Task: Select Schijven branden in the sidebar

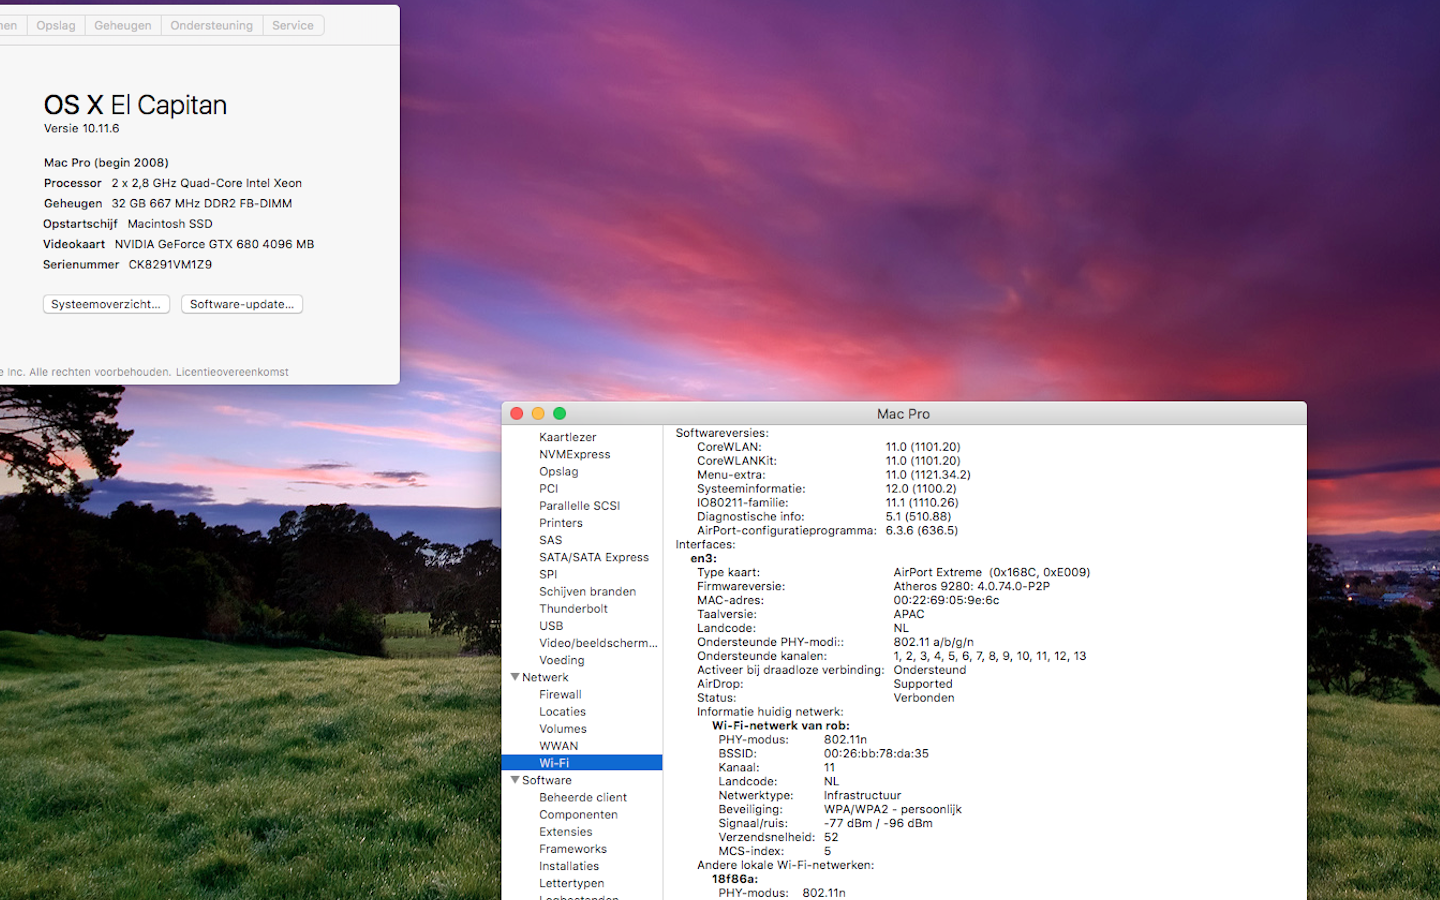Action: coord(588,591)
